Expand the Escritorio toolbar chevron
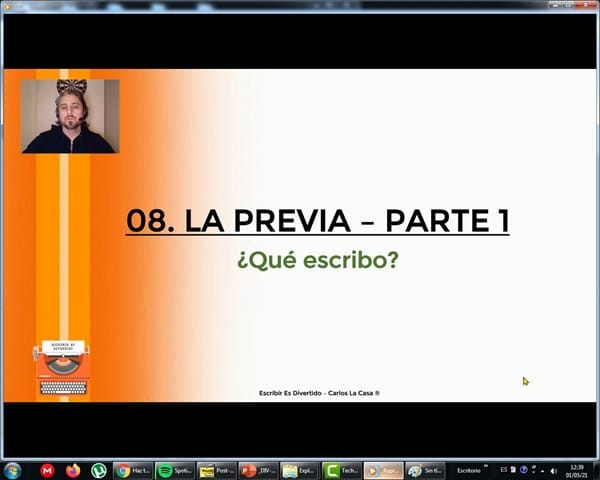Viewport: 600px width, 480px height. click(486, 466)
